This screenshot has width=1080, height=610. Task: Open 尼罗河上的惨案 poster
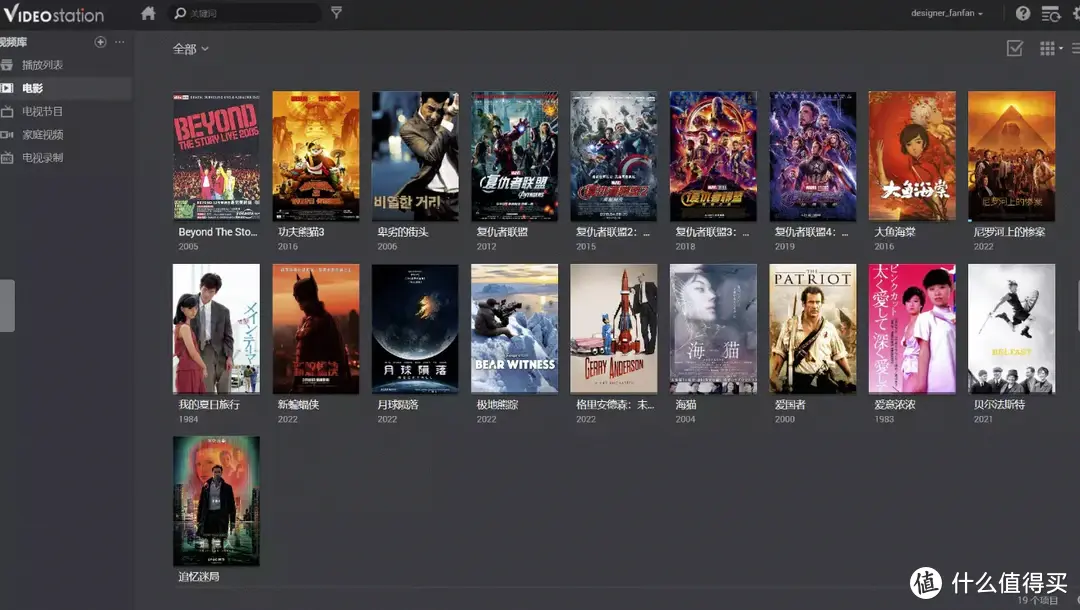pyautogui.click(x=1011, y=156)
